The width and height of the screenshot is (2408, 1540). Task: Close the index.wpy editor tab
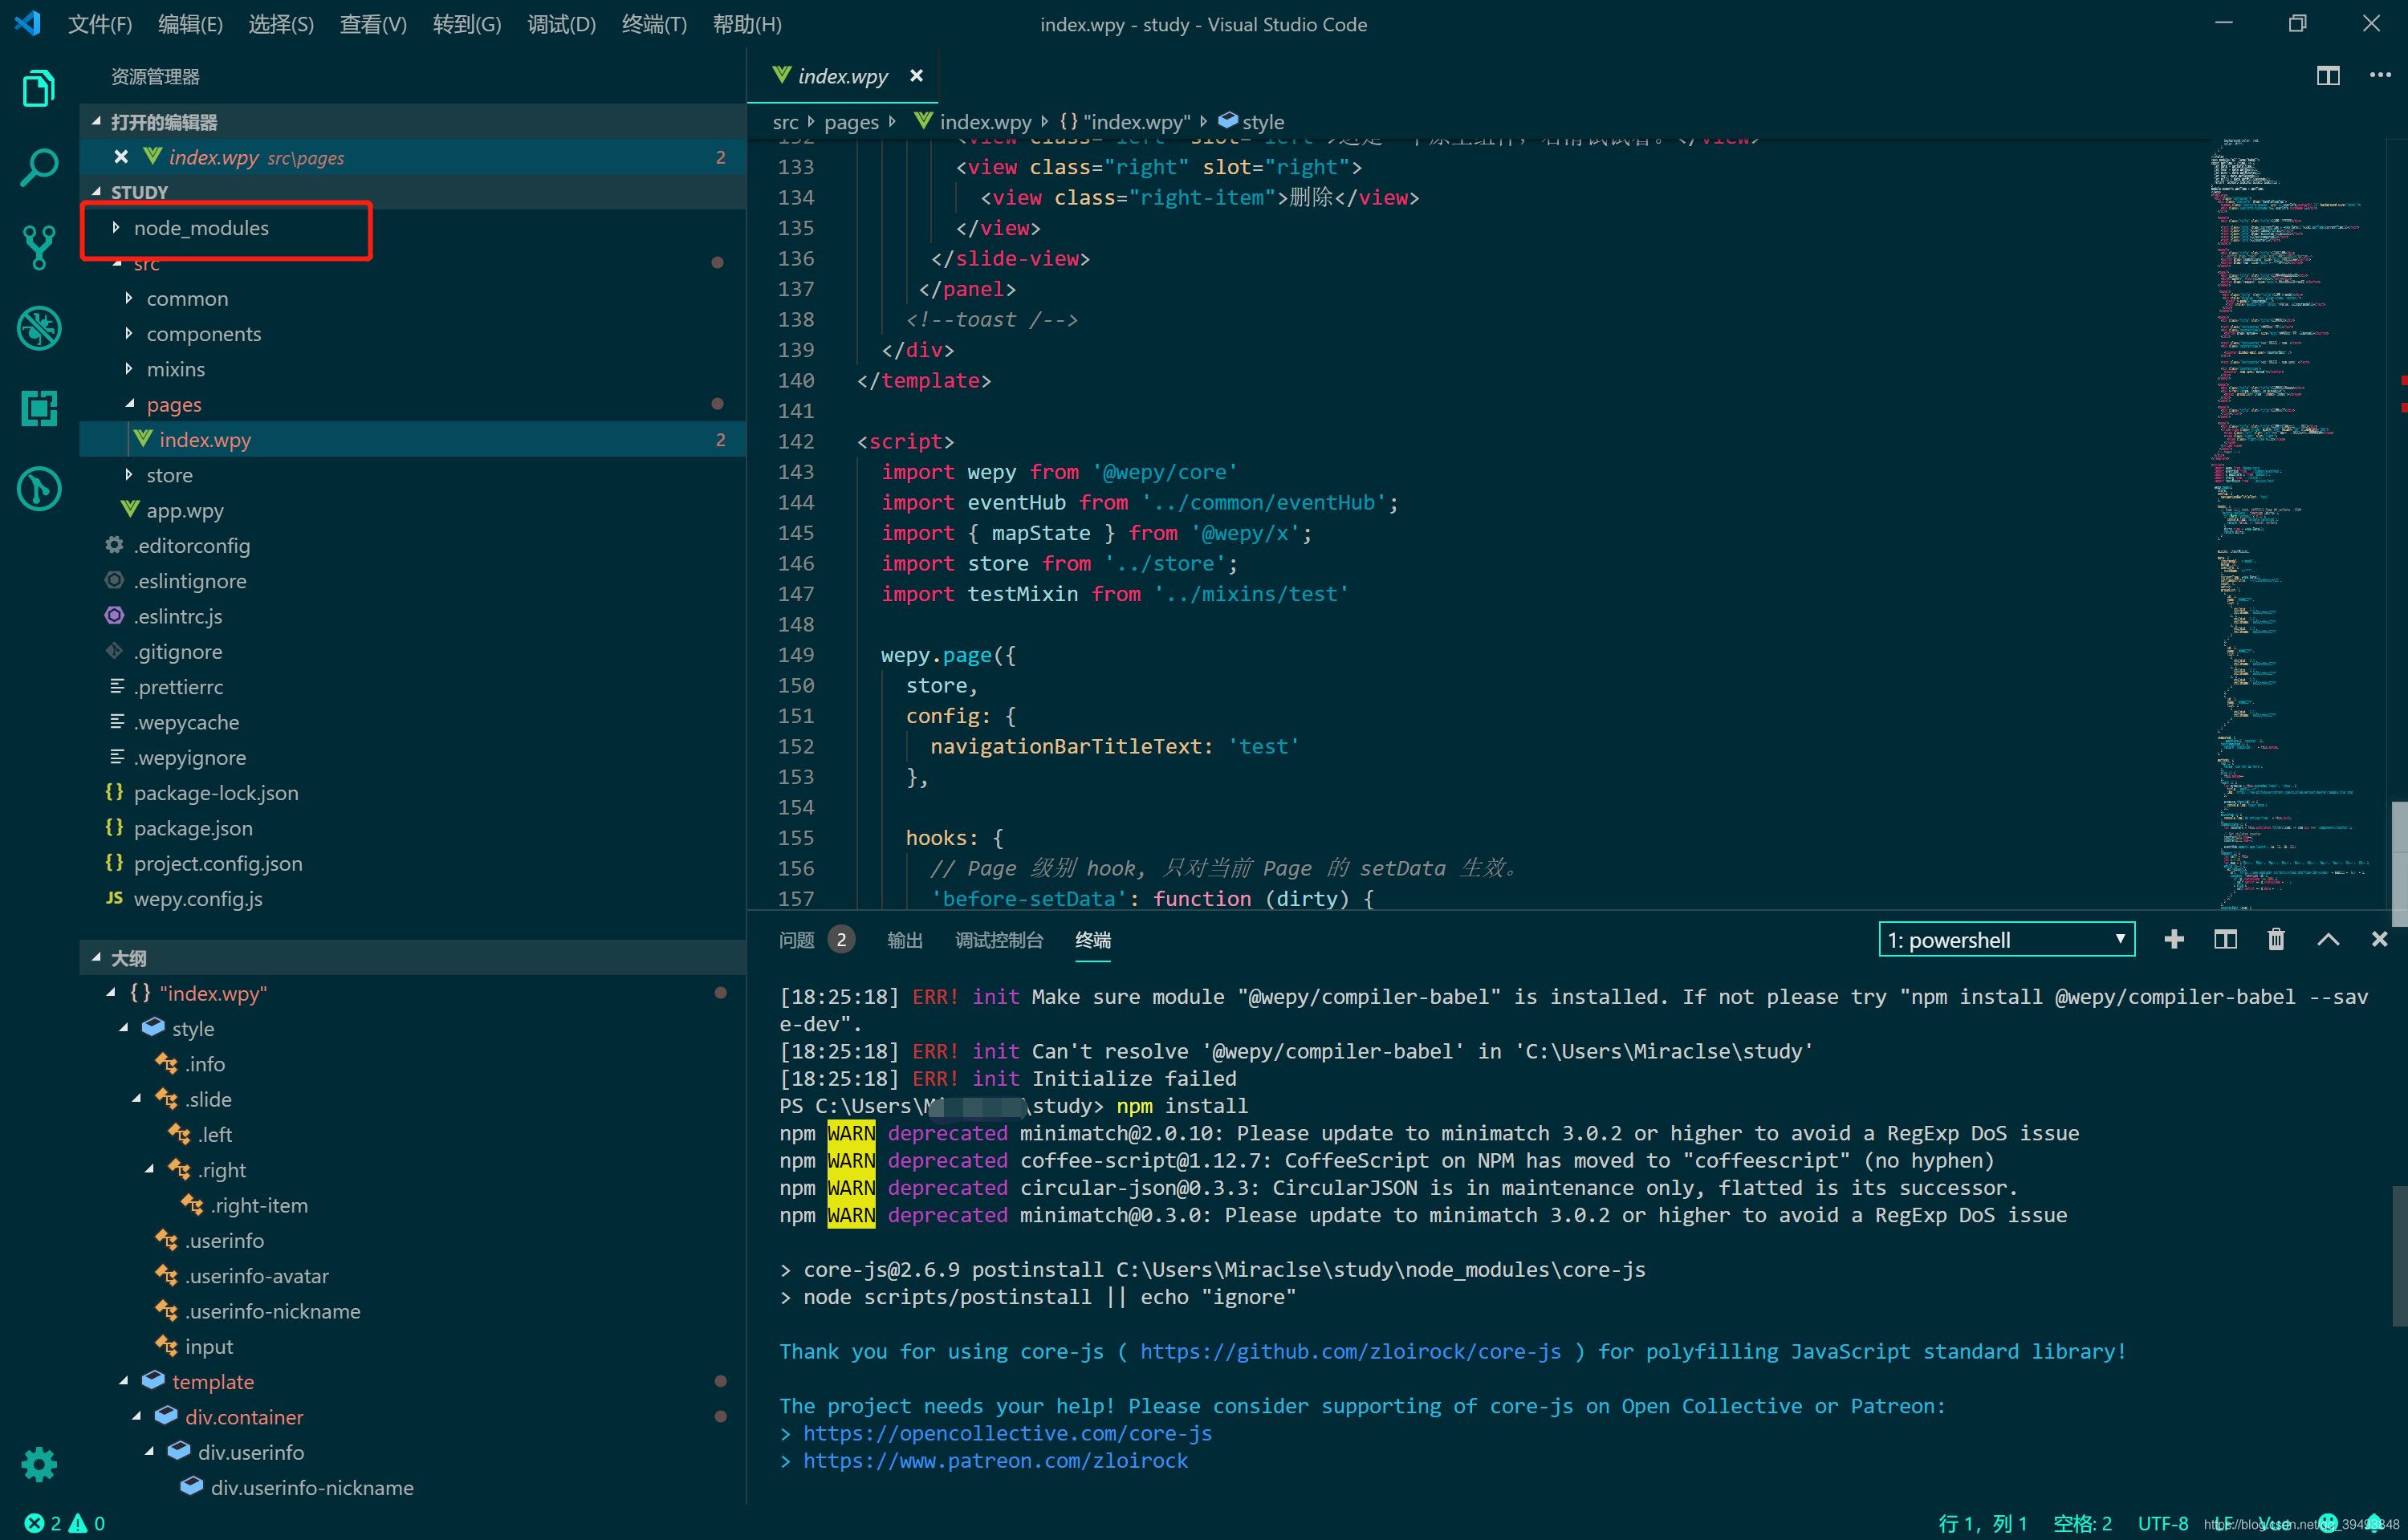pyautogui.click(x=916, y=76)
